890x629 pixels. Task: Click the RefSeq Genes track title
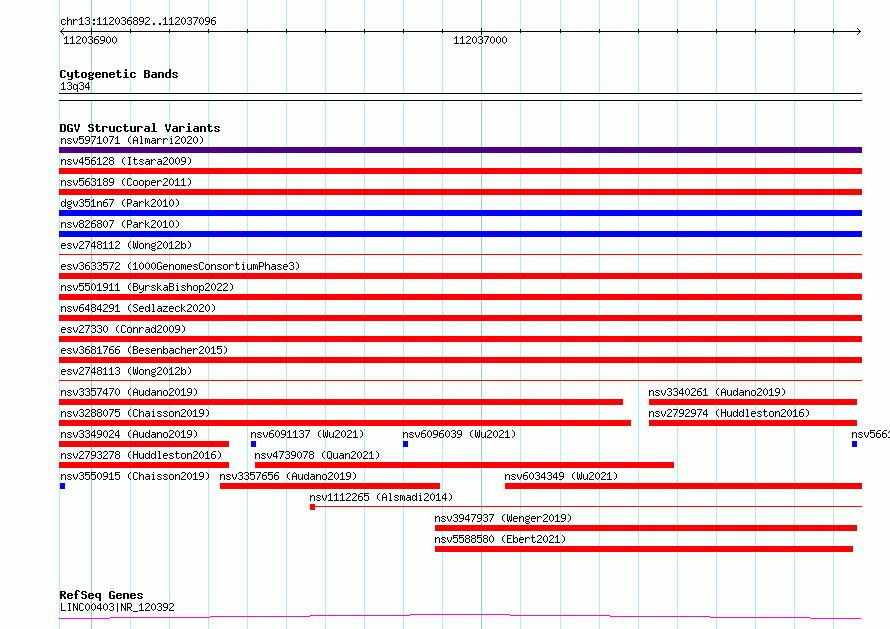[x=101, y=595]
